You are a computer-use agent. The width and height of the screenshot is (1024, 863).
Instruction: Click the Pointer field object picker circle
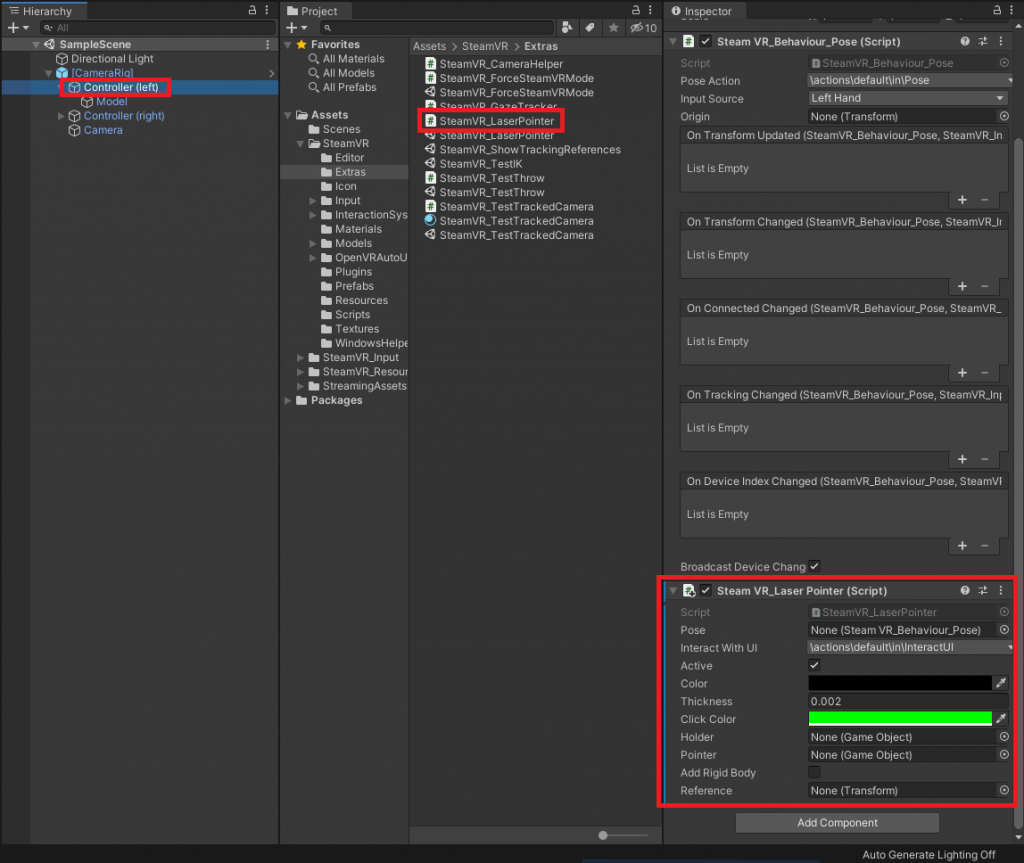click(x=1004, y=755)
